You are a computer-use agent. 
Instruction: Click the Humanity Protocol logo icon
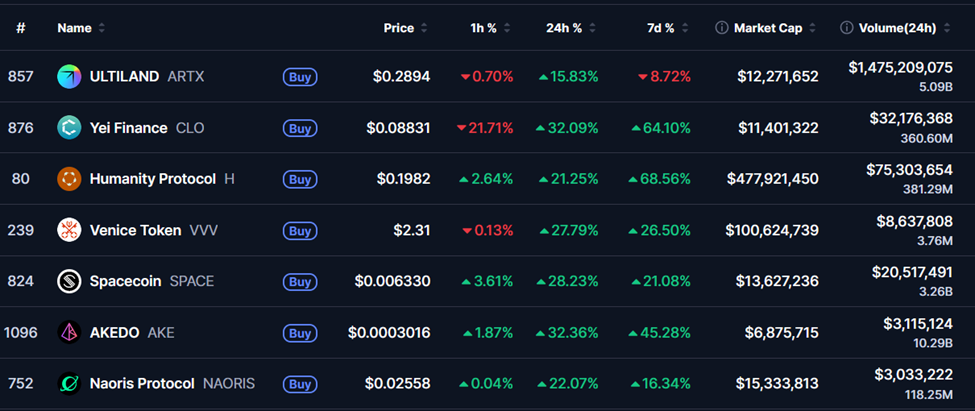[69, 179]
